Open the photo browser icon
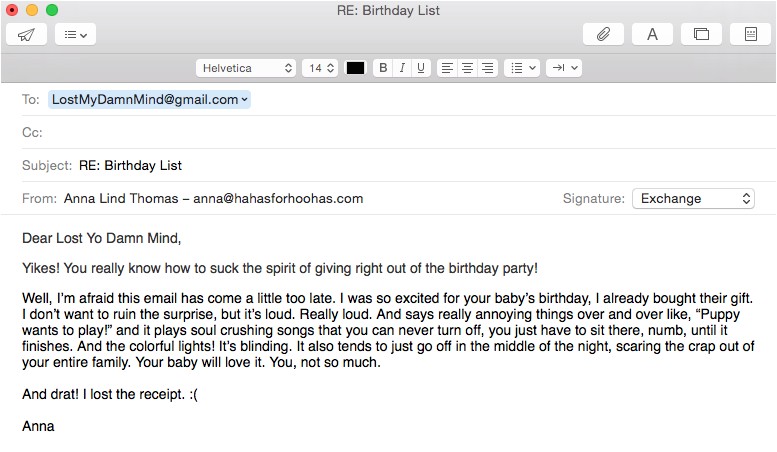Screen dimensions: 777x452 point(701,34)
